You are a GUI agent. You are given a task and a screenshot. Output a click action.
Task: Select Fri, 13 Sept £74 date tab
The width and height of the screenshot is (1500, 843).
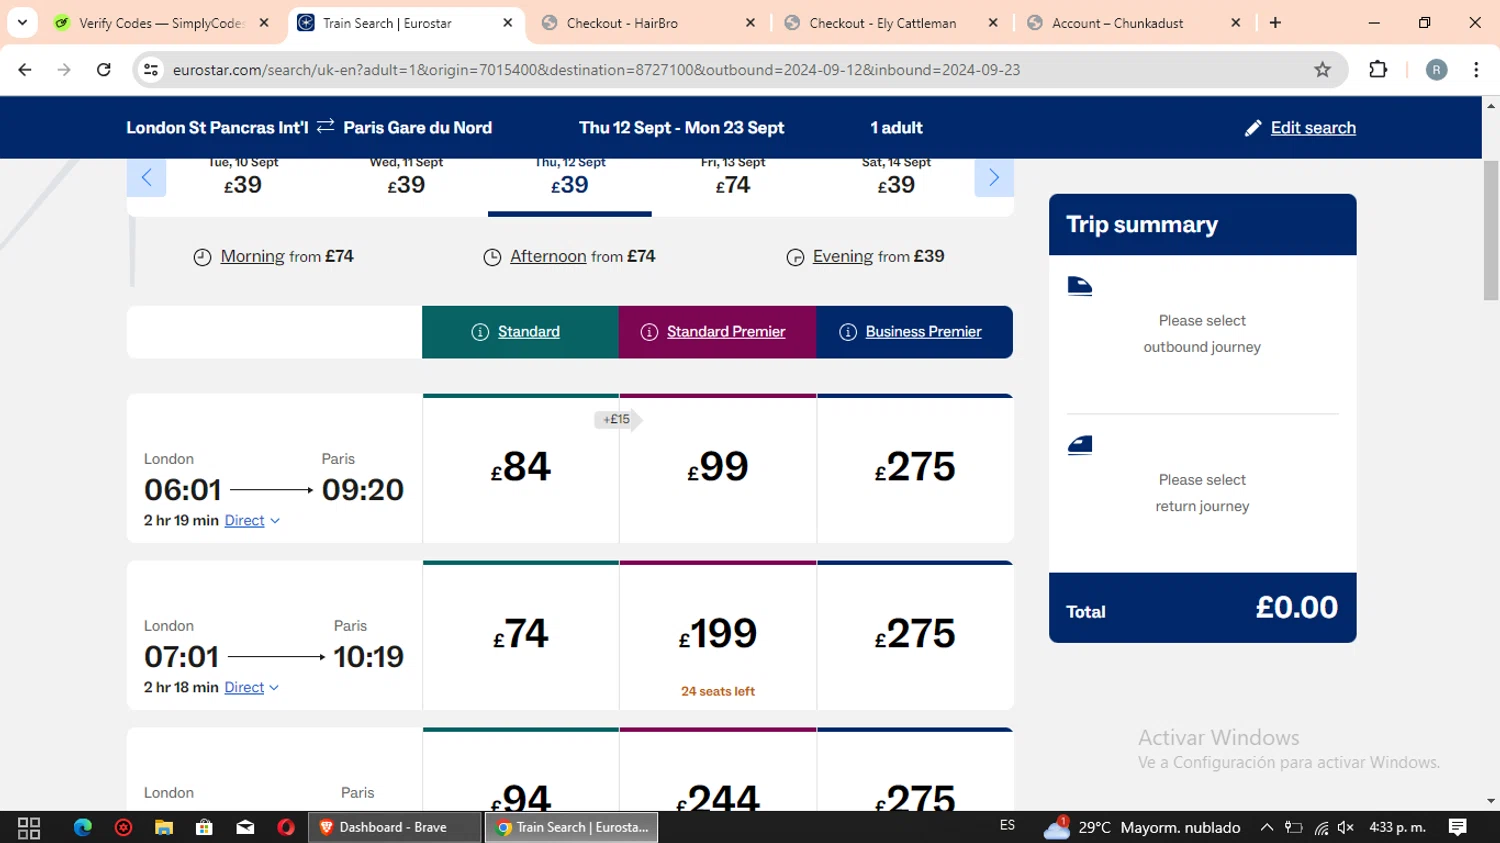pos(733,178)
